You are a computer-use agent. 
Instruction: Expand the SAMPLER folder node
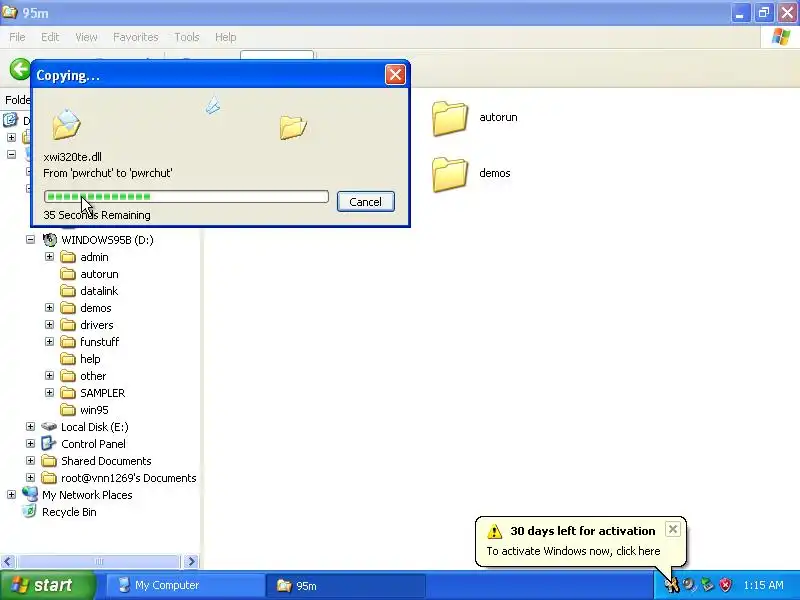coord(49,392)
